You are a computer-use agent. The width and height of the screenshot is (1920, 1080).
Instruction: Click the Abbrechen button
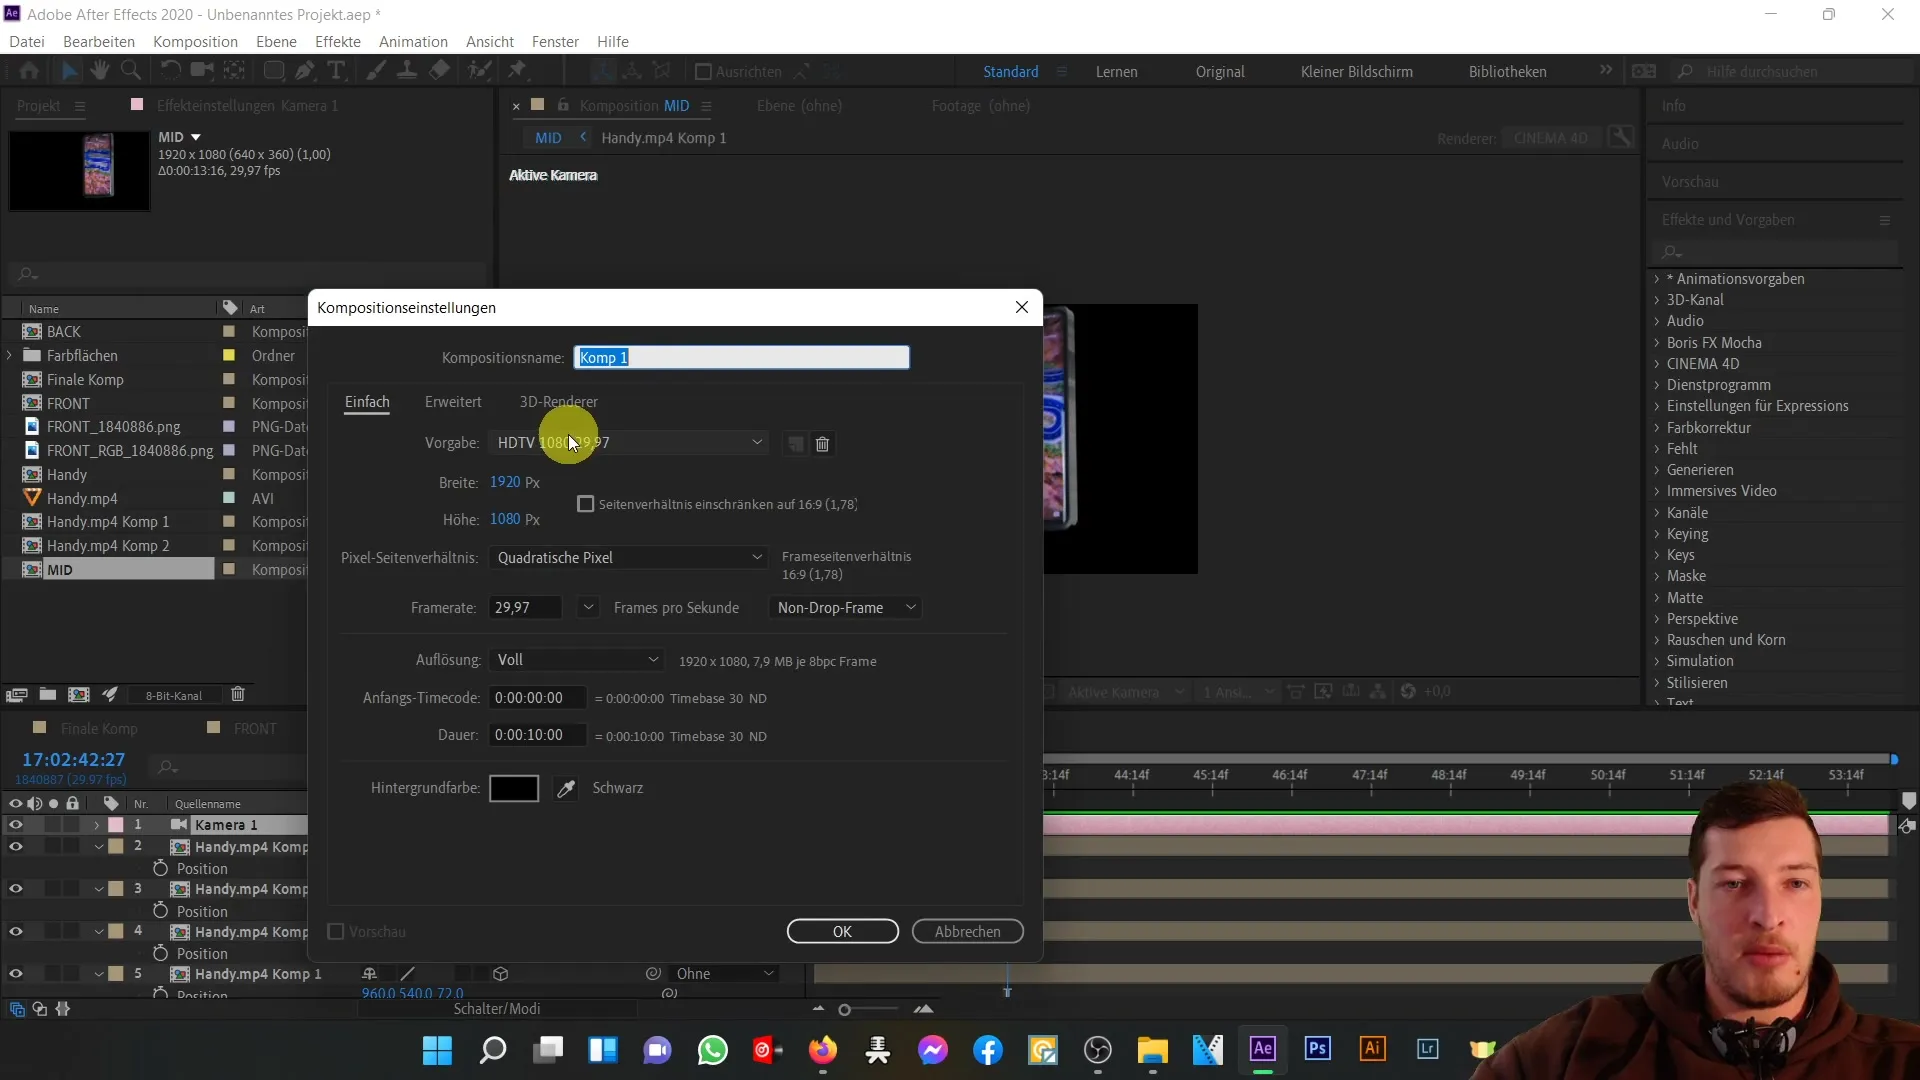(968, 932)
